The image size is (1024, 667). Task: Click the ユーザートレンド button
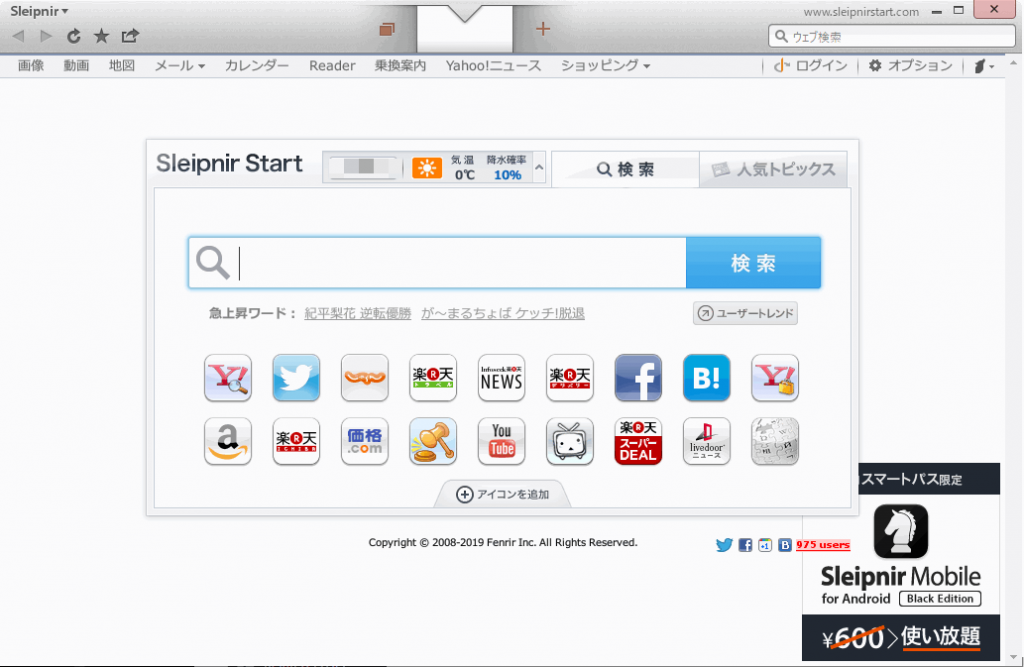click(745, 314)
